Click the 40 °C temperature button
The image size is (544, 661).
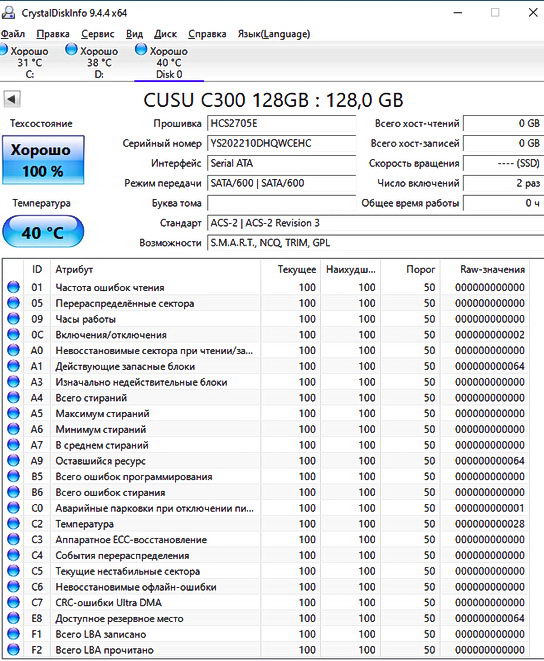(x=43, y=232)
